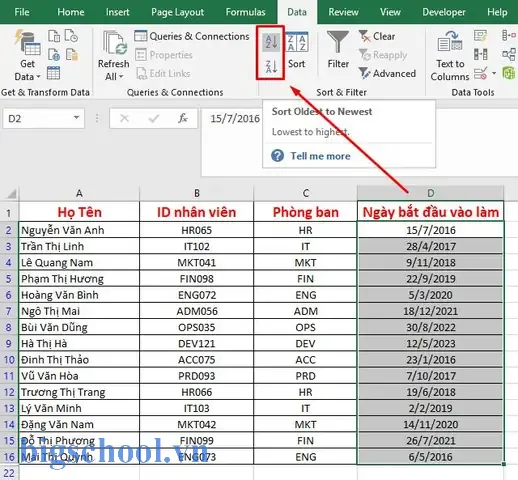Click the fx insert function icon
The width and height of the screenshot is (518, 480).
pos(182,118)
